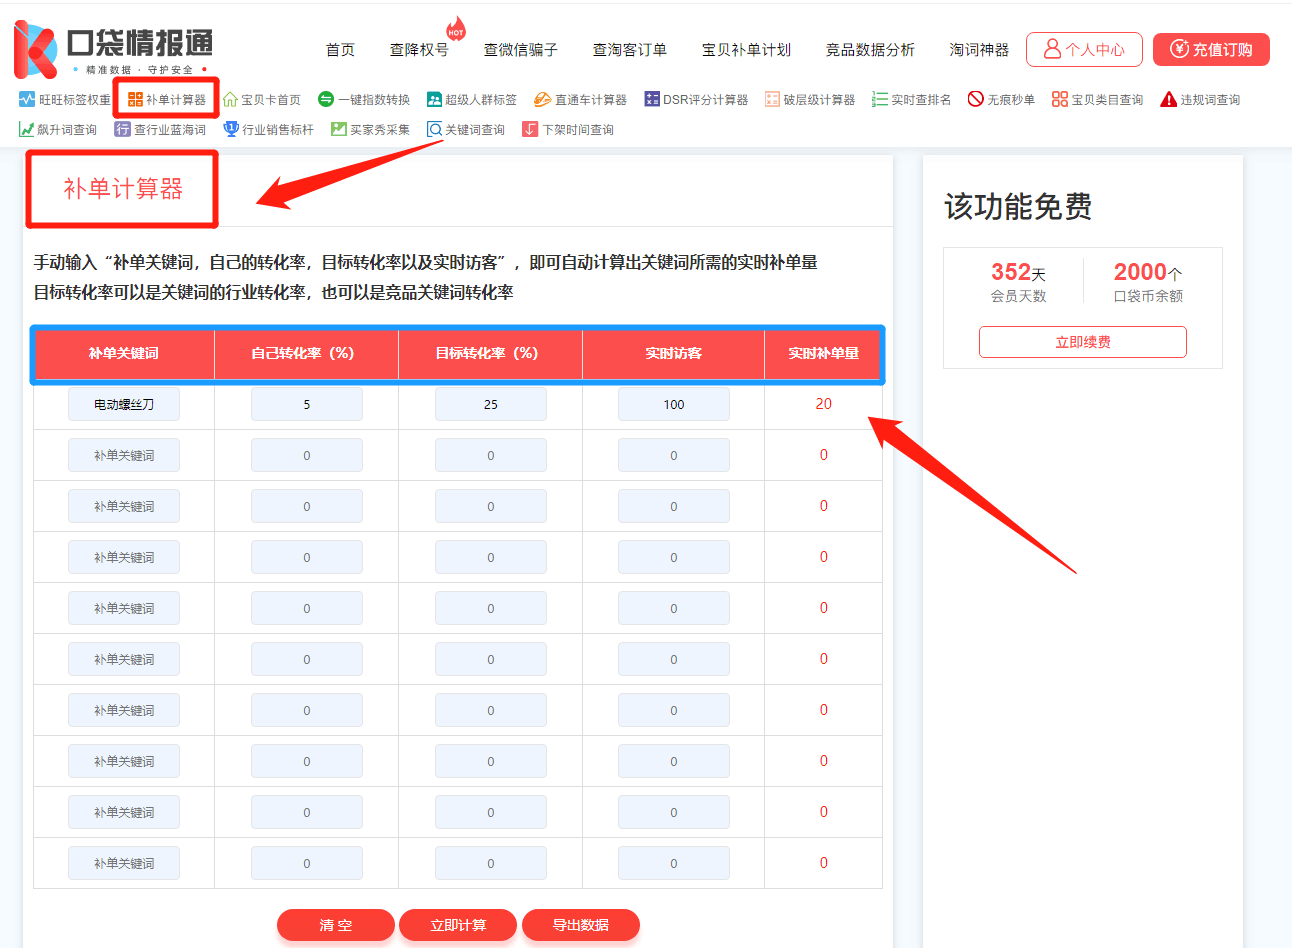Click the 买家秀采集 picture icon
1292x948 pixels.
point(339,129)
